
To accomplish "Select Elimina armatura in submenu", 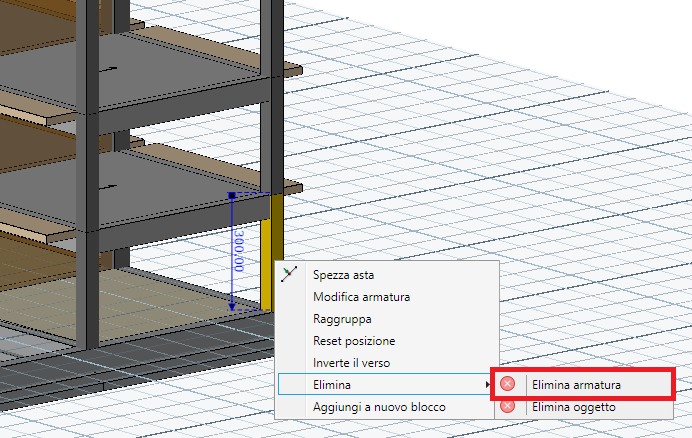I will tap(583, 385).
